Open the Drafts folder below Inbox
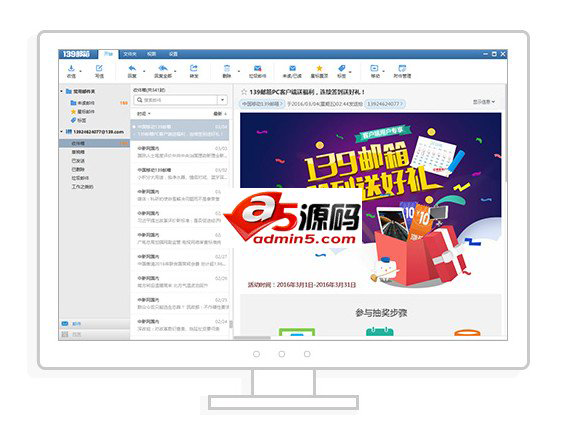Image resolution: width=584 pixels, height=436 pixels. (x=78, y=152)
